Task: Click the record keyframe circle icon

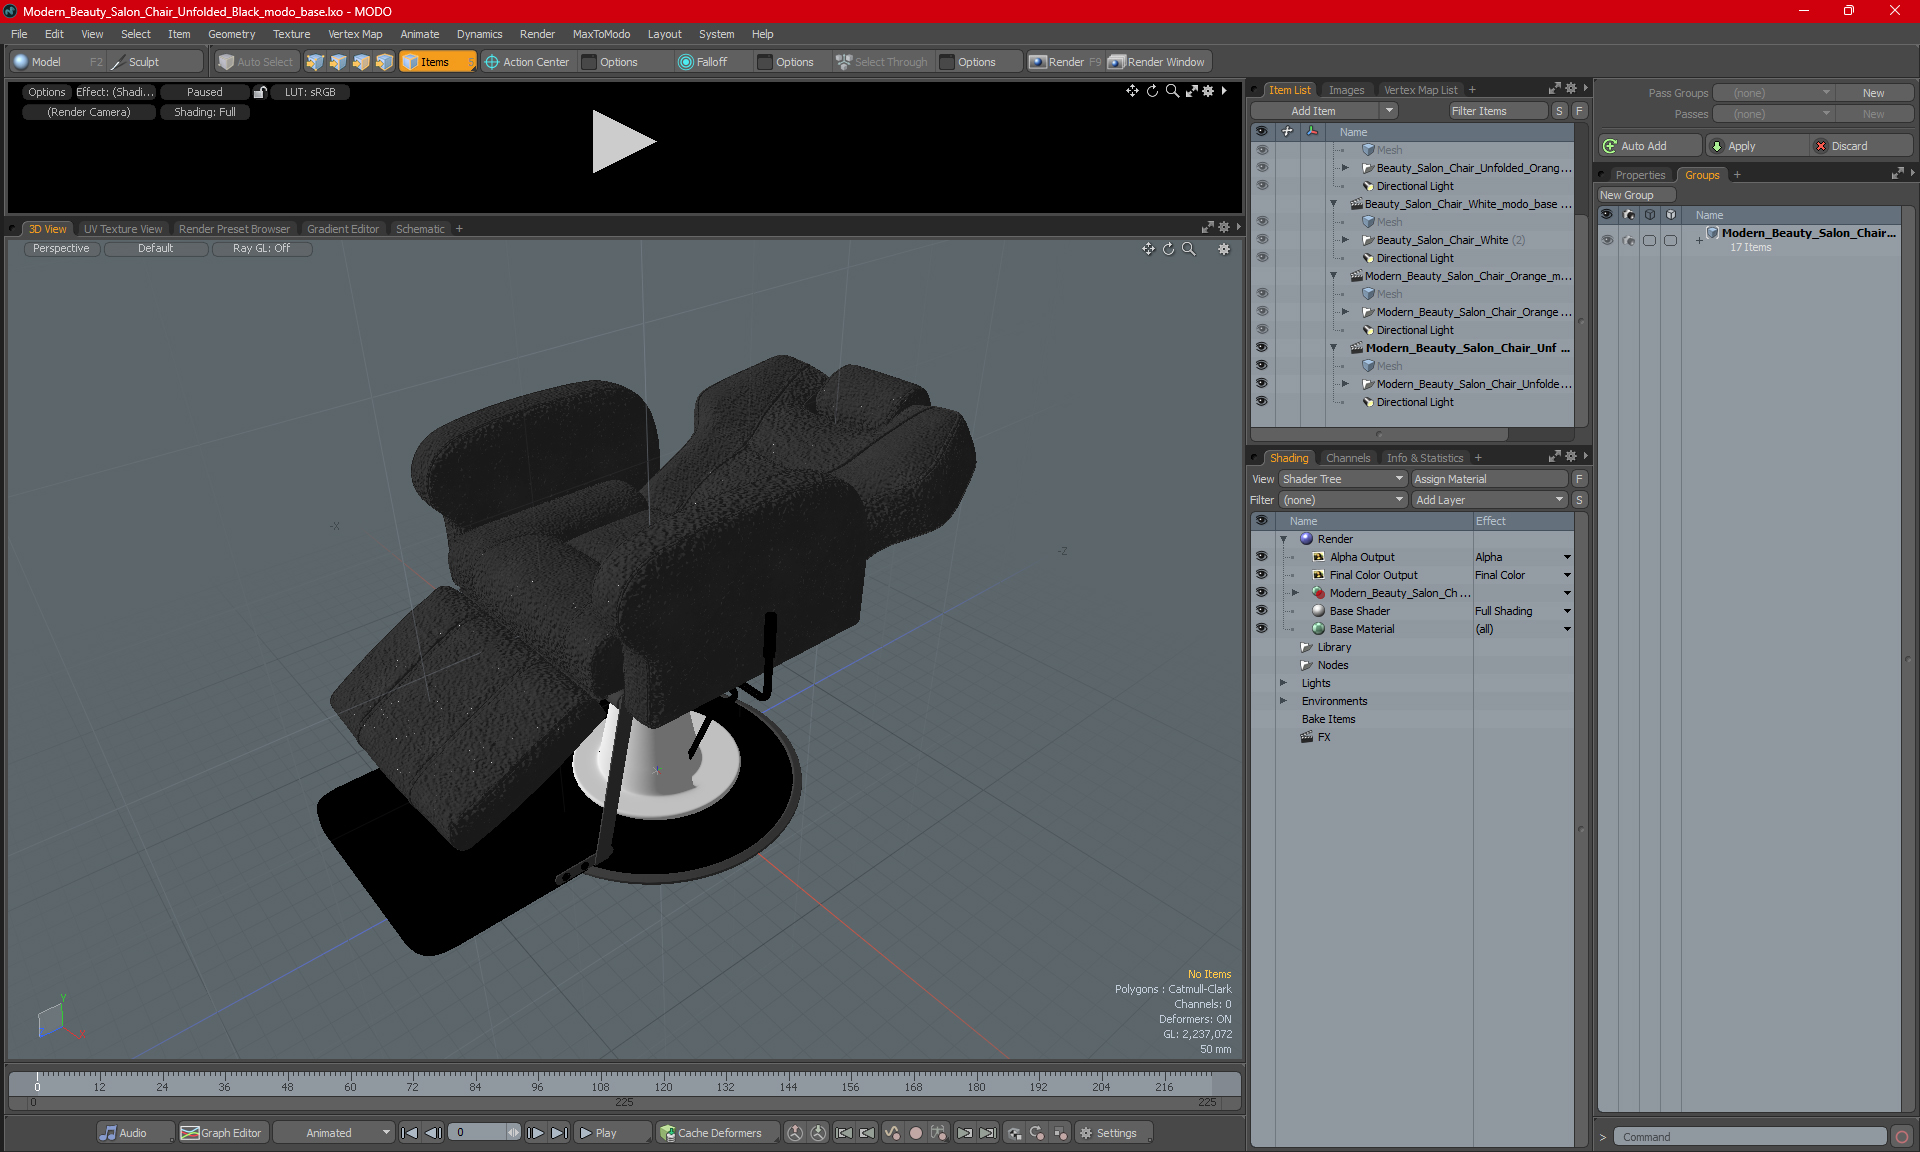Action: [x=915, y=1133]
